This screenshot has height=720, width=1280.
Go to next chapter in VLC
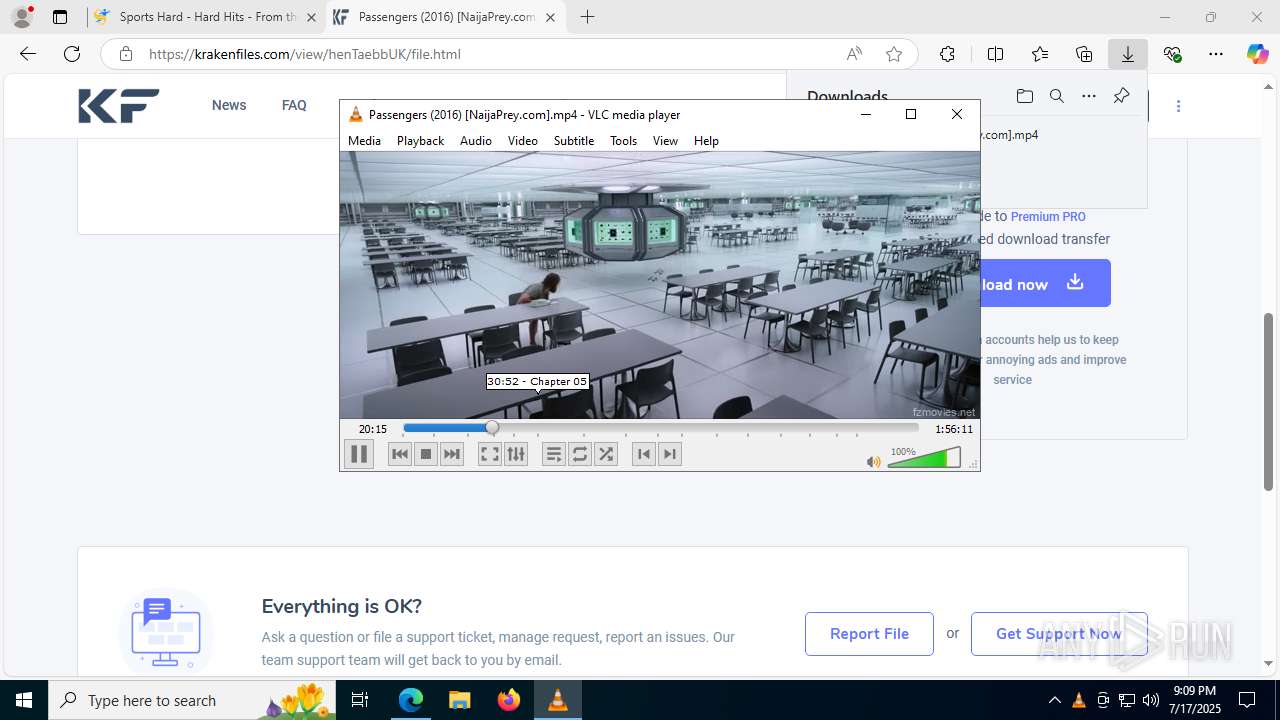670,454
